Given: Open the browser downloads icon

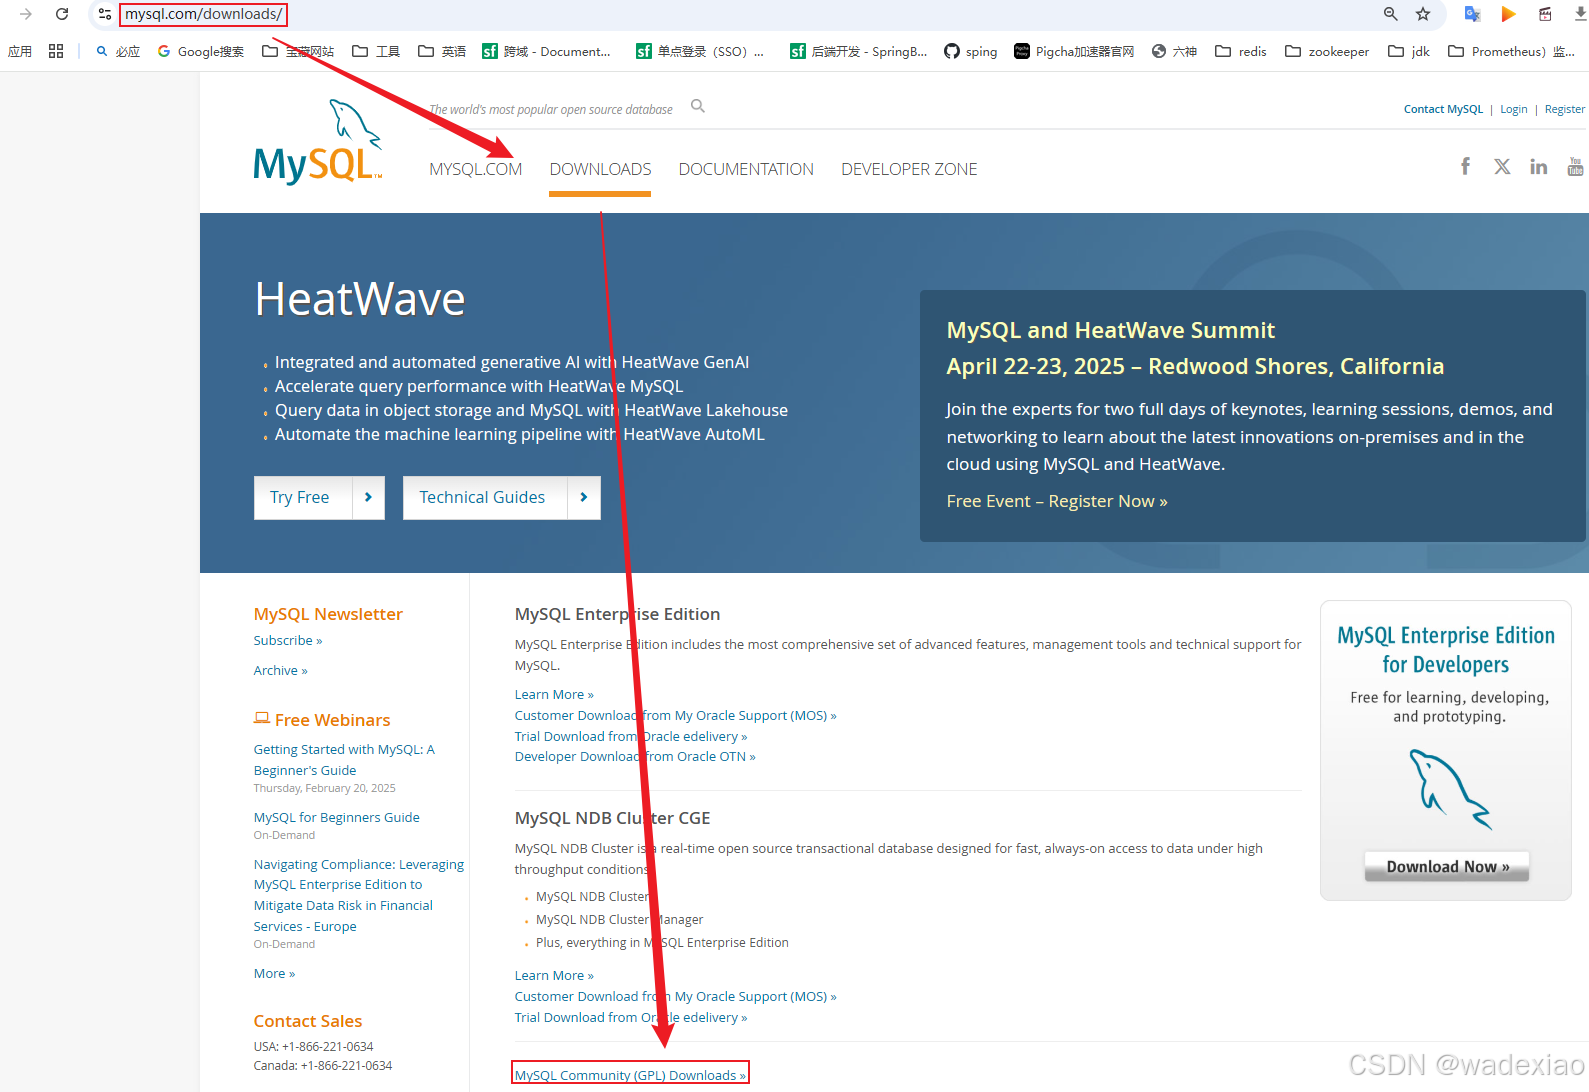Looking at the screenshot, I should (1580, 14).
